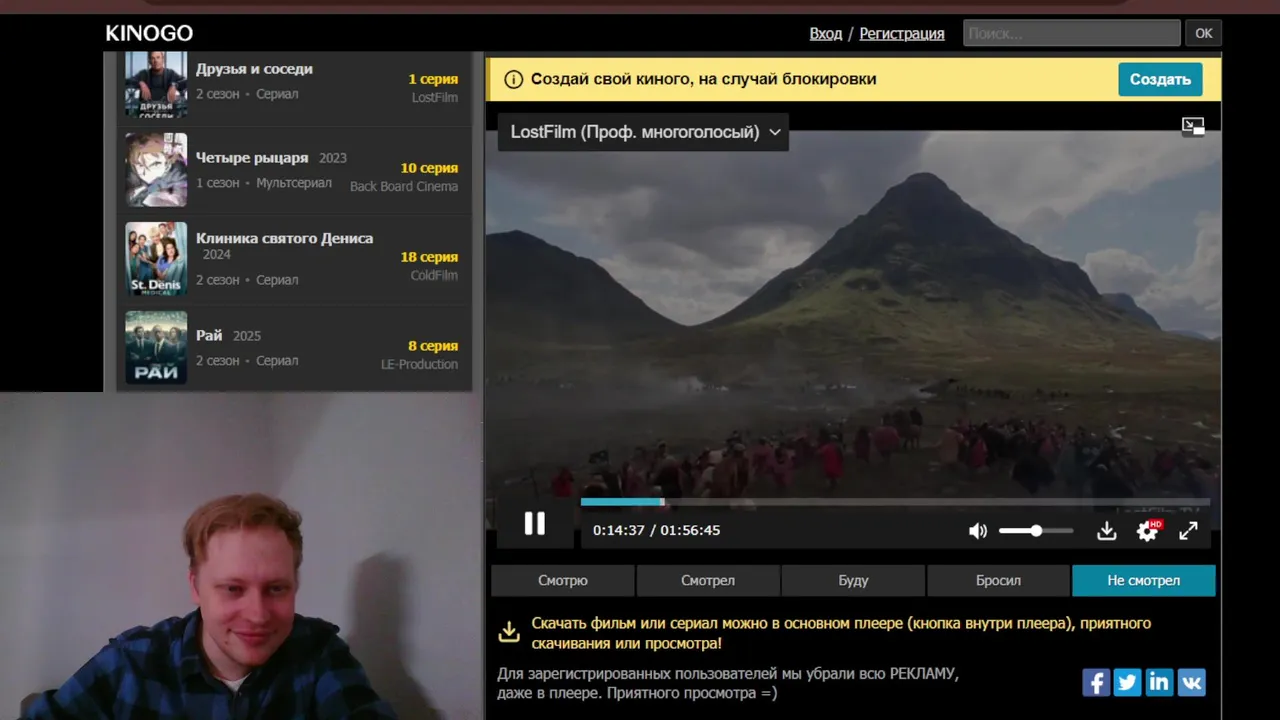Pause the video playback
1280x720 pixels.
point(535,524)
